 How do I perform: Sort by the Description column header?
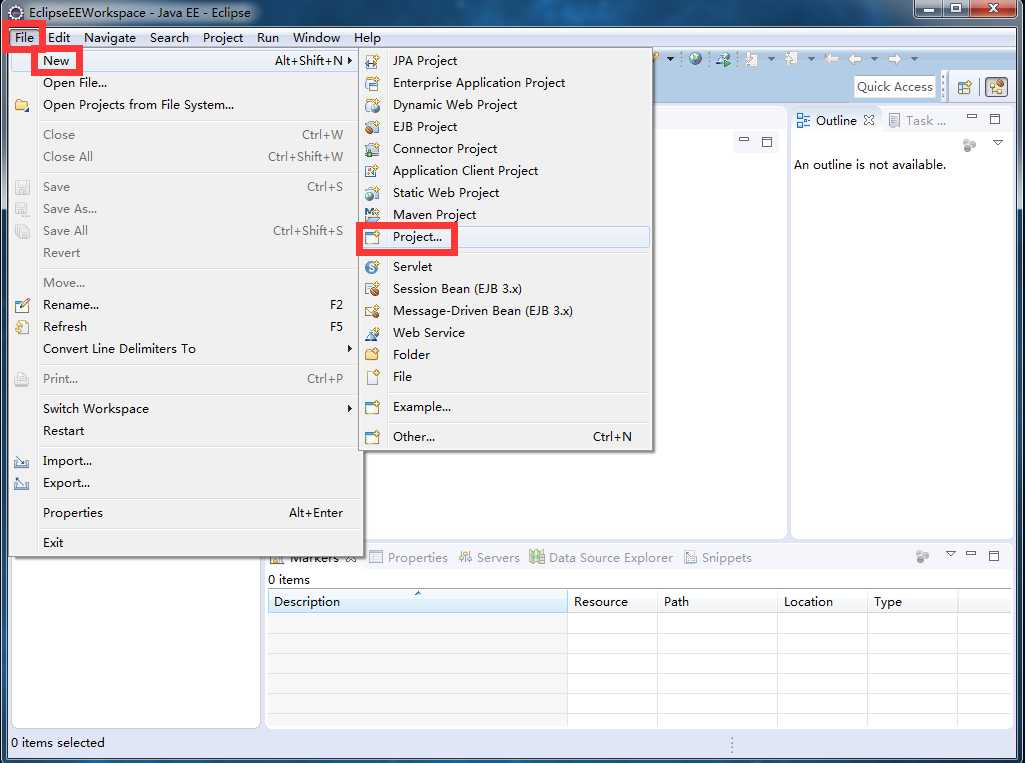click(x=418, y=602)
